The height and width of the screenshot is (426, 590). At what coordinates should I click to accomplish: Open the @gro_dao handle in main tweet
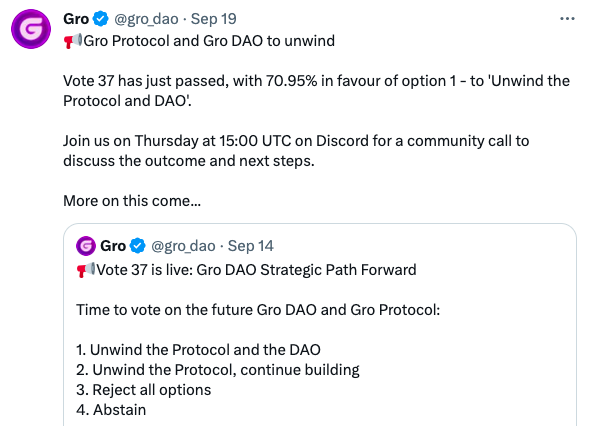(x=146, y=19)
